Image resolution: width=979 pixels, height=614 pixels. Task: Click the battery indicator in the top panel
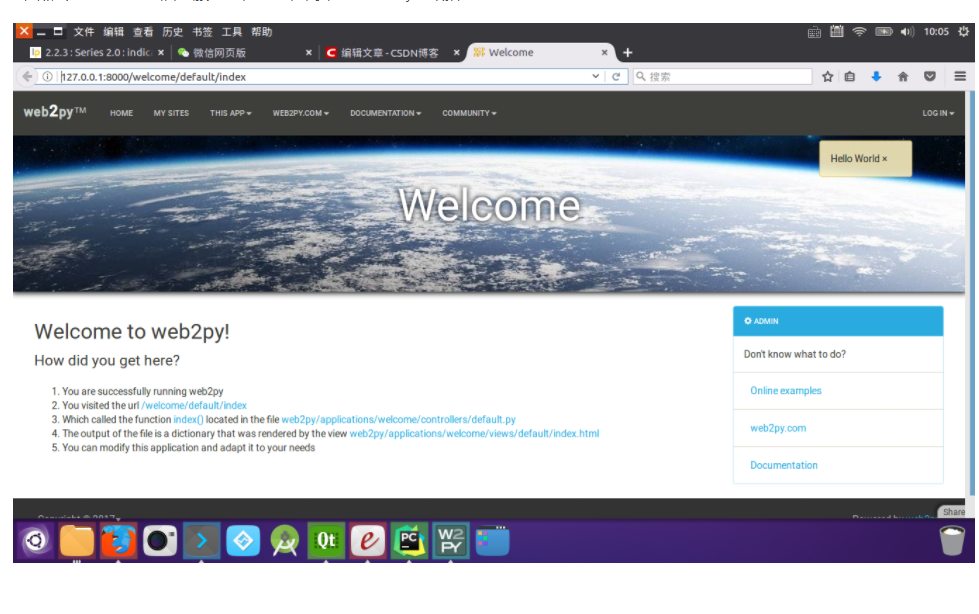coord(883,31)
